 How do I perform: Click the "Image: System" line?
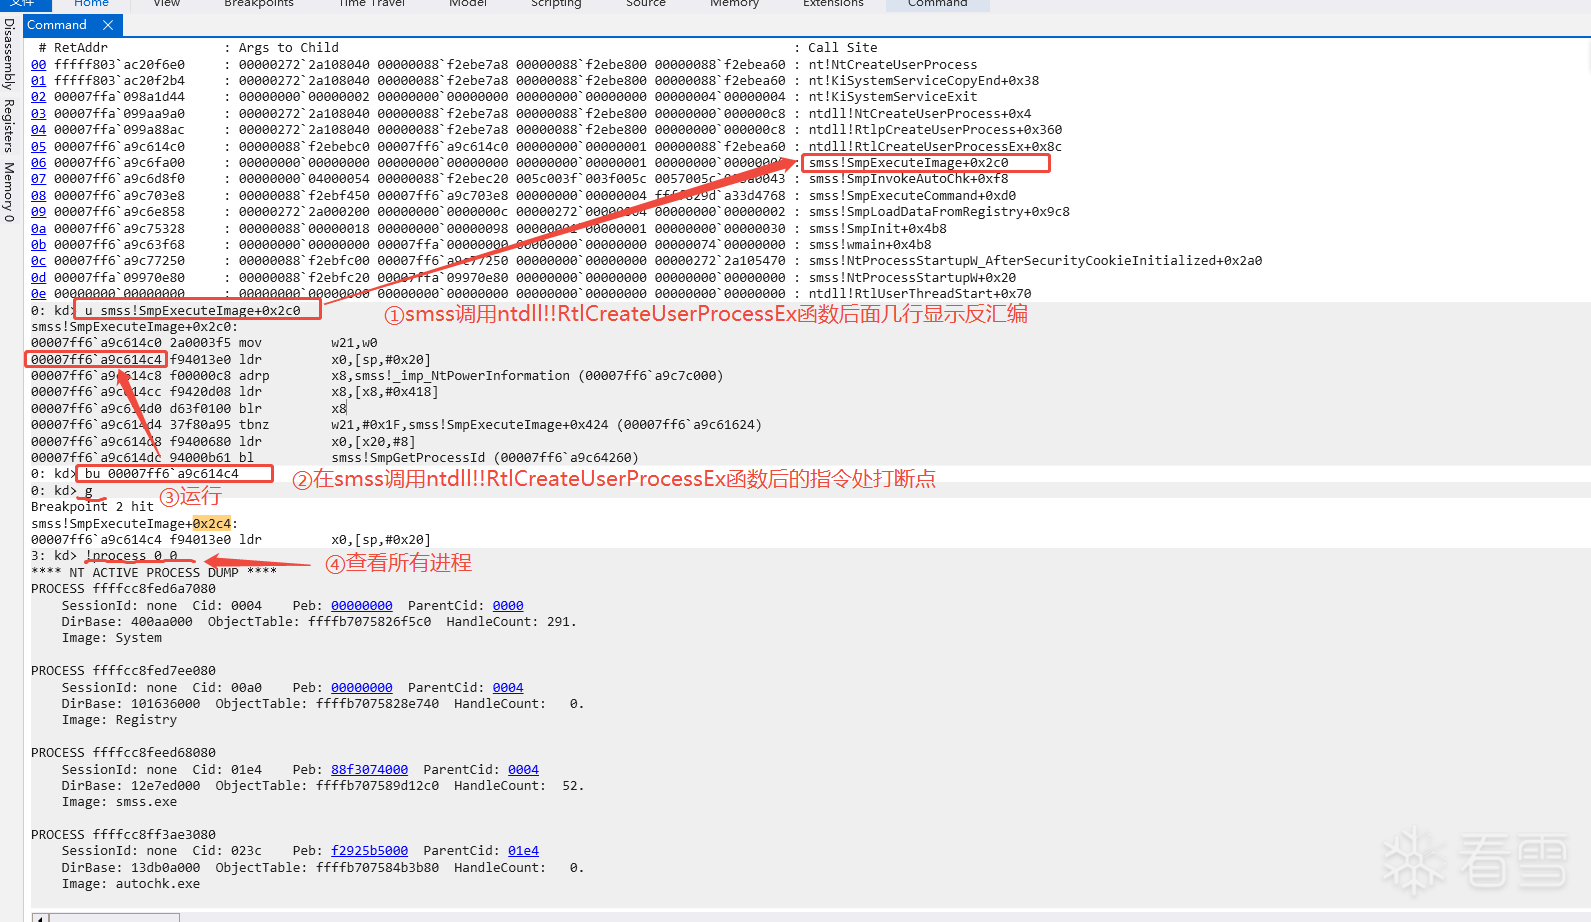112,638
